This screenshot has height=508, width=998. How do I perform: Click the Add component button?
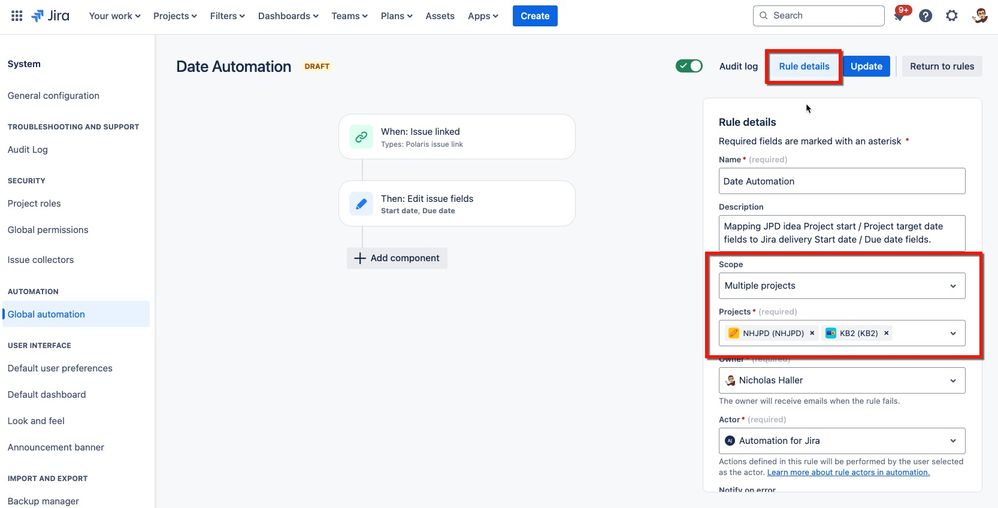point(397,258)
